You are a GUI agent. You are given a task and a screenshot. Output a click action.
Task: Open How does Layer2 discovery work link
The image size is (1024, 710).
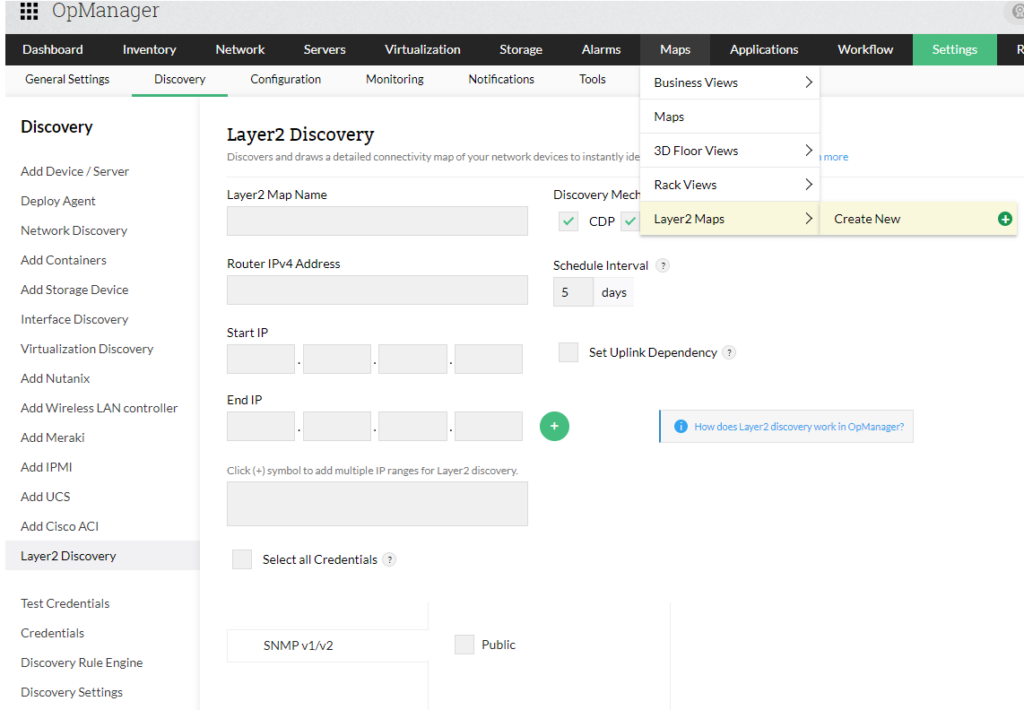(x=799, y=427)
